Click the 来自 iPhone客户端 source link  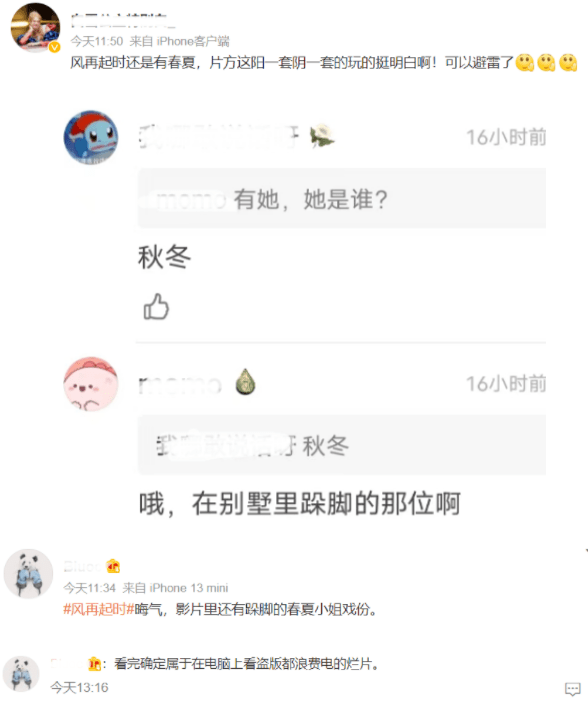[179, 41]
